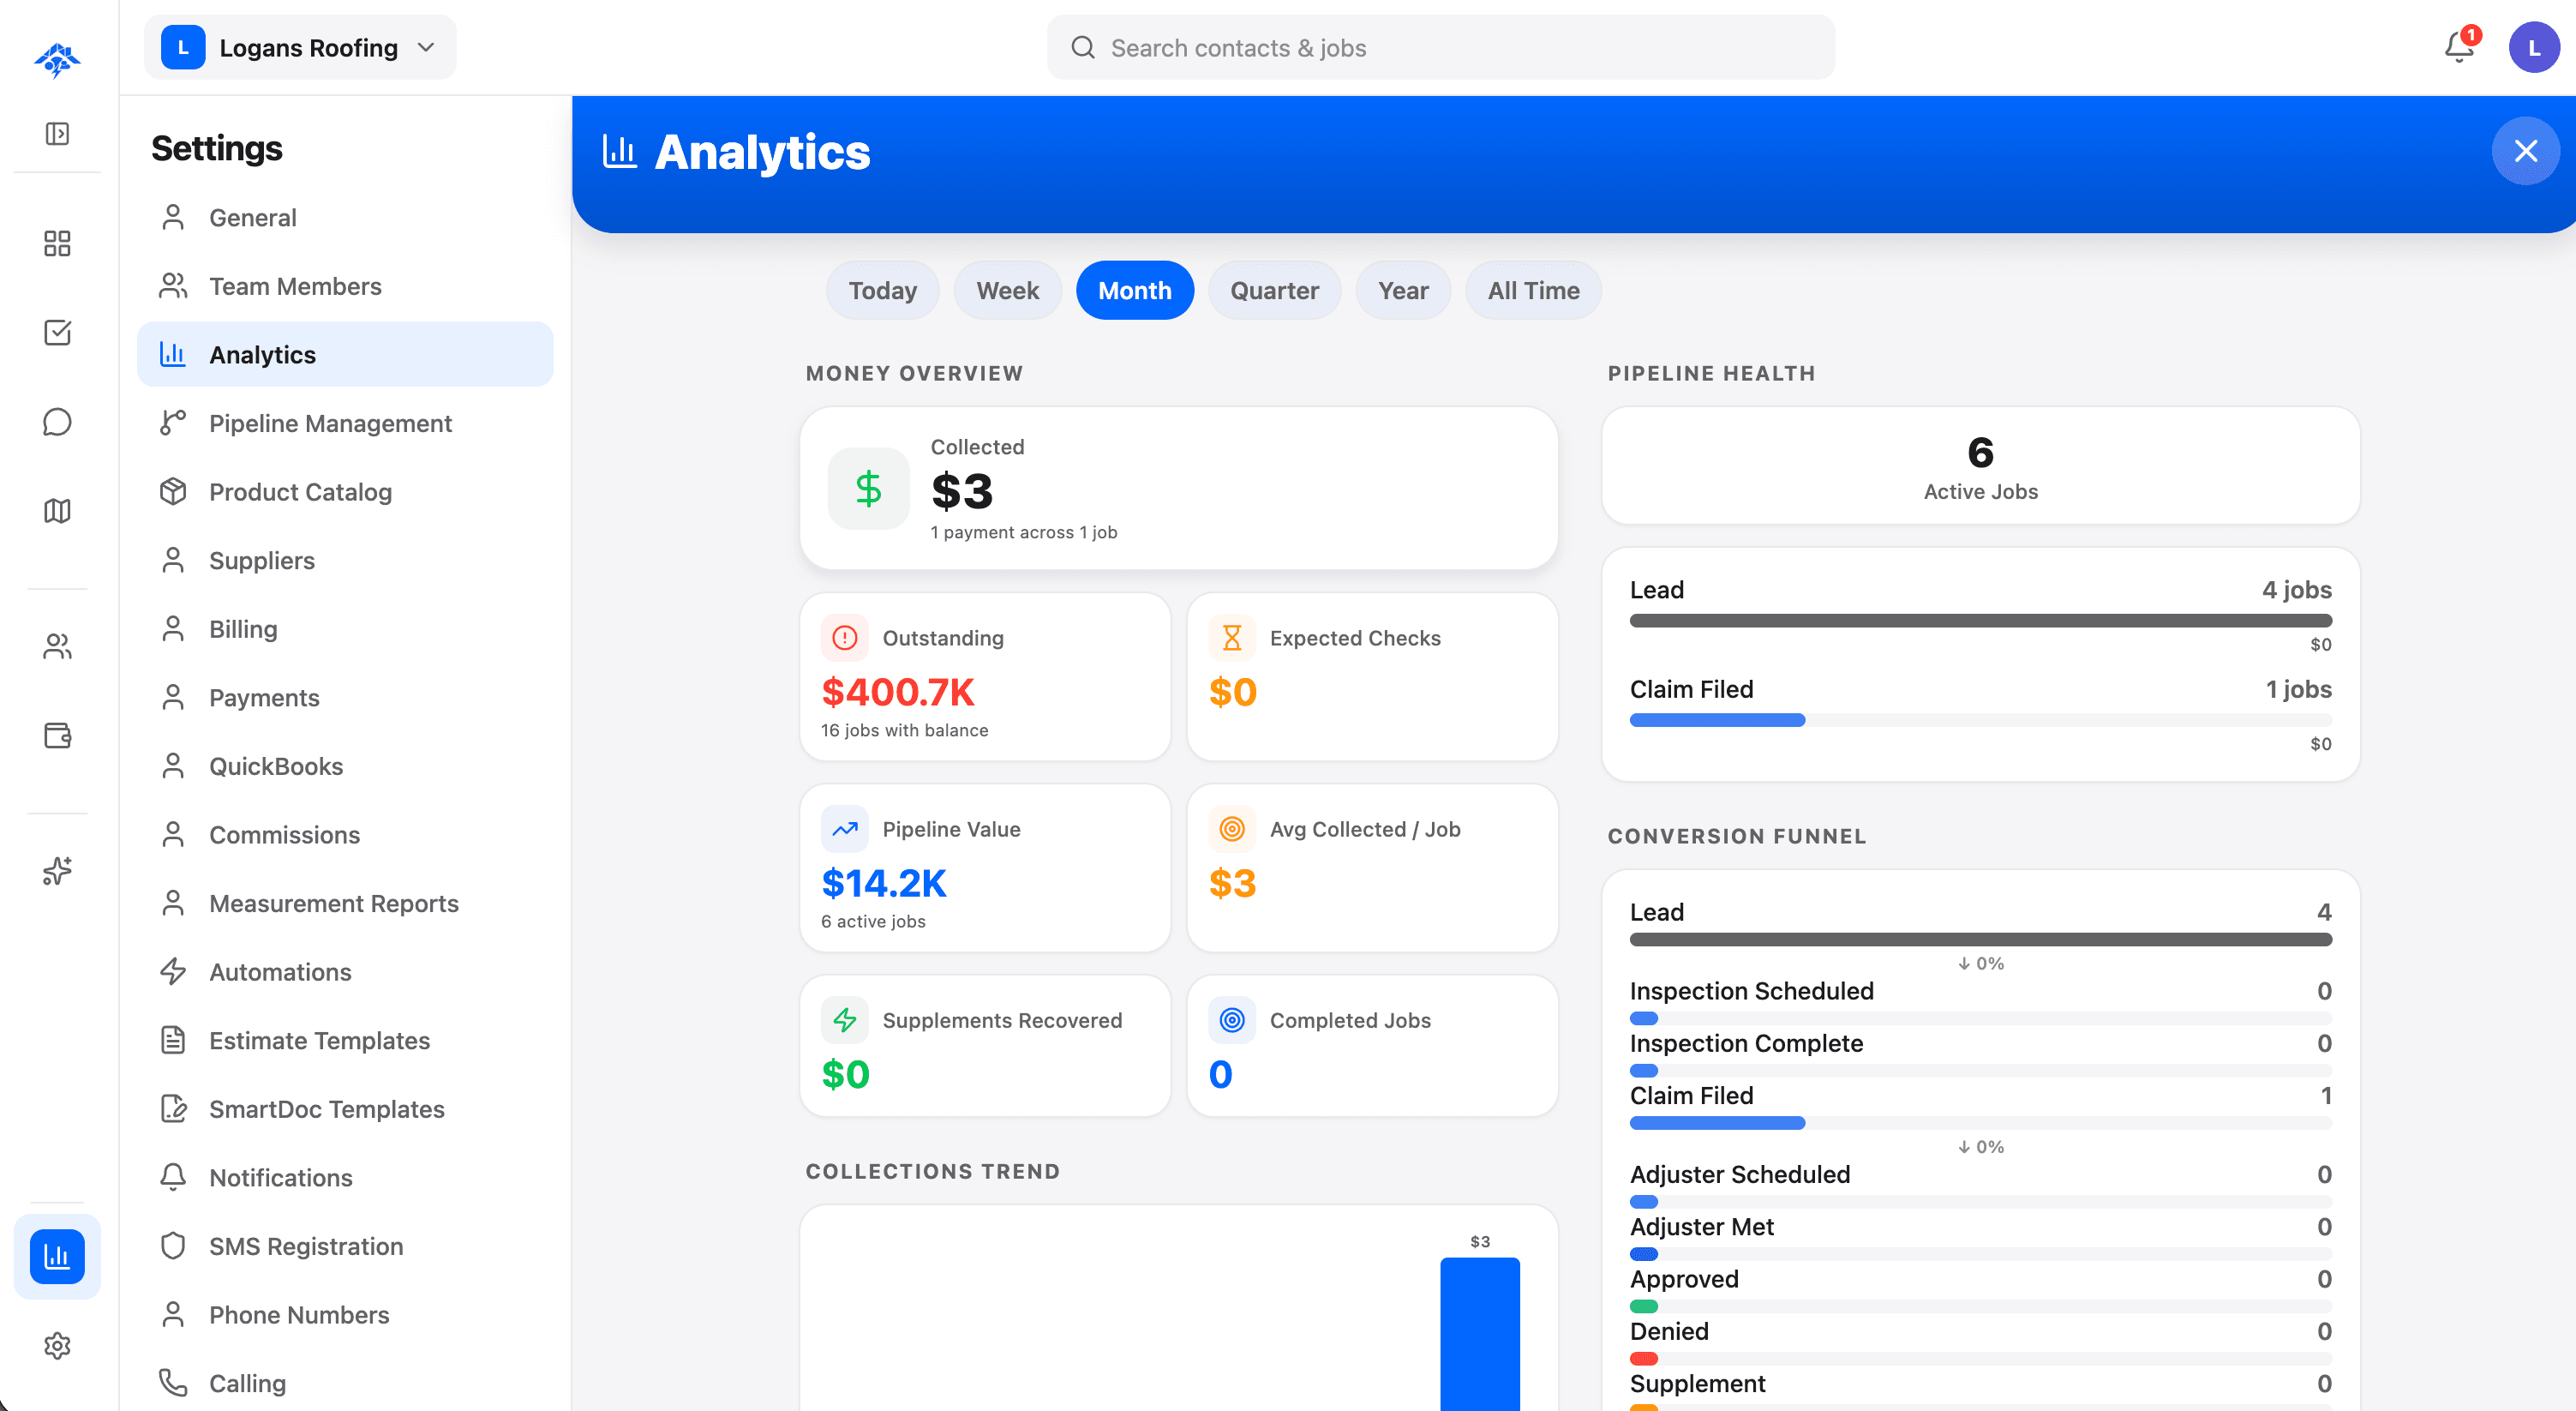Open Commissions settings
2576x1411 pixels.
pos(345,834)
